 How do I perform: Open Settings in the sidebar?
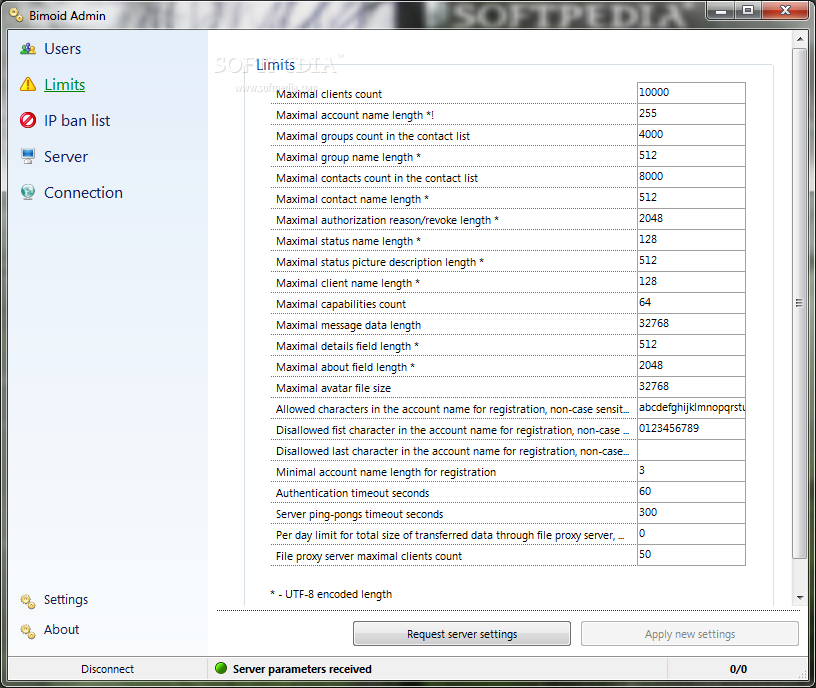tap(66, 600)
